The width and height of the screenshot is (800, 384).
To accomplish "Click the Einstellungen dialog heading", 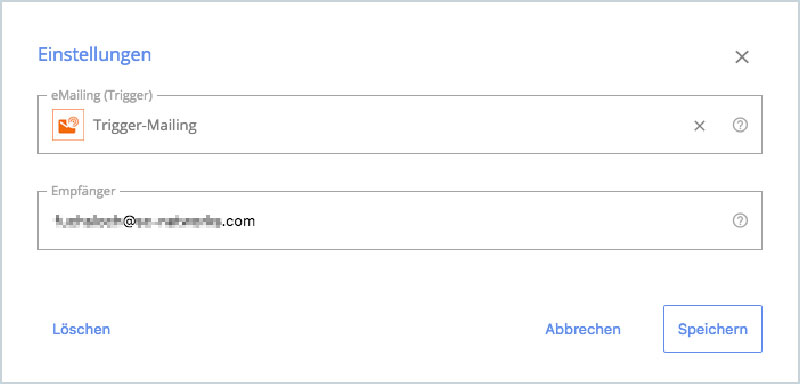I will (x=94, y=54).
